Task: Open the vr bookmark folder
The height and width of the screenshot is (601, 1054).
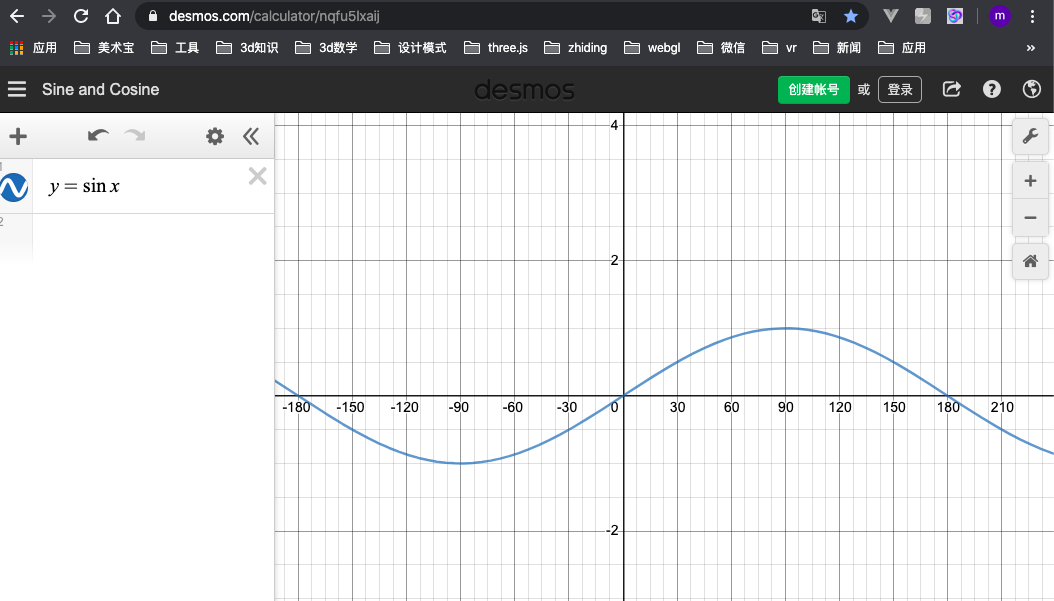Action: coord(779,48)
